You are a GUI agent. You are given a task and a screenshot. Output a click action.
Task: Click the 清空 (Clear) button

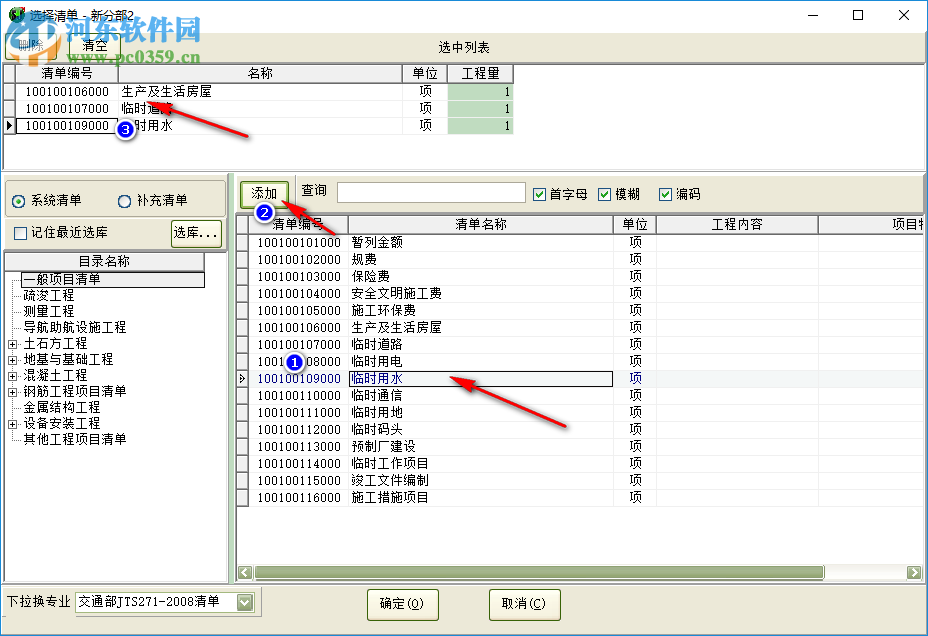(95, 45)
